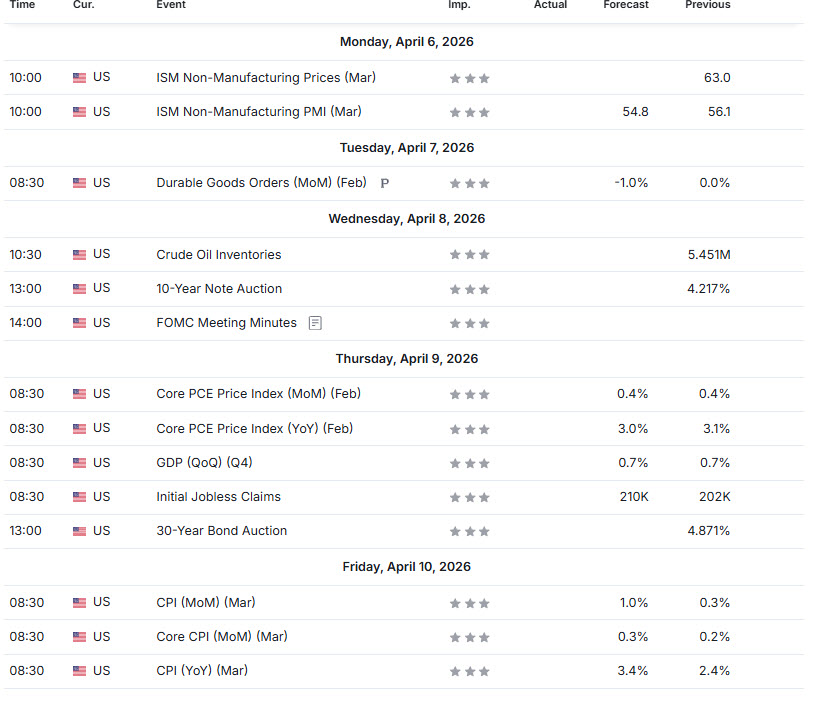Click the Thursday, April 9, 2026 date row

click(406, 359)
